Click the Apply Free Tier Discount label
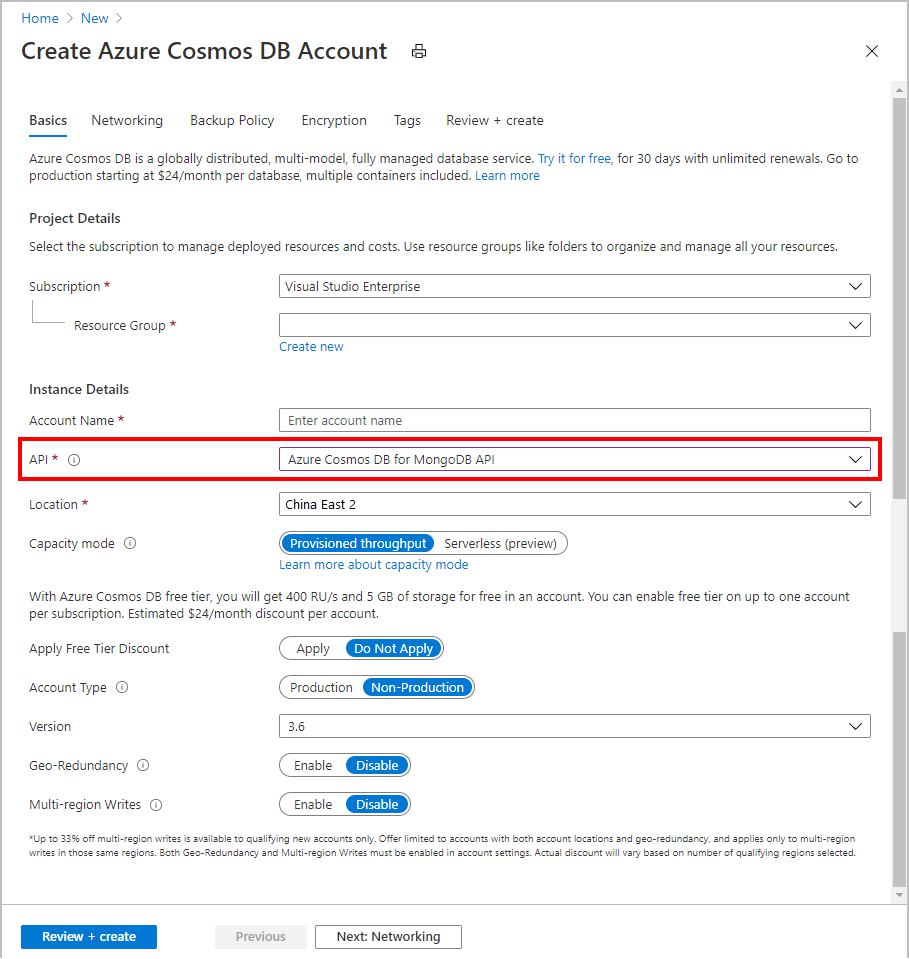 click(99, 648)
